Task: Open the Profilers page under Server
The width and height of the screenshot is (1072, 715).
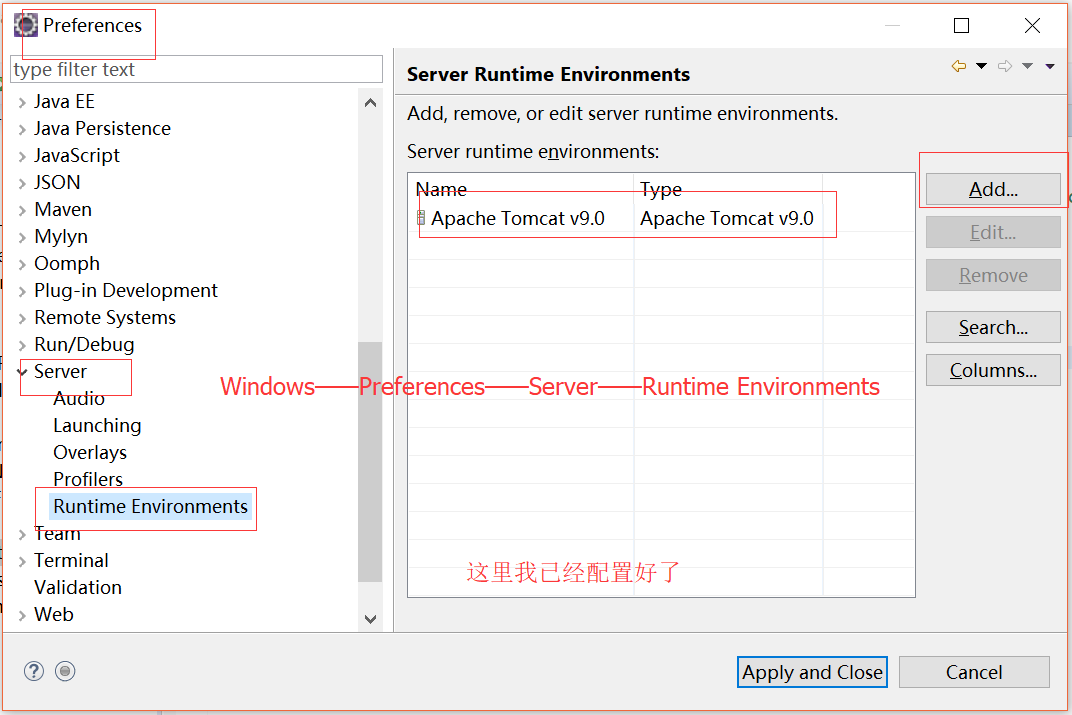Action: coord(88,479)
